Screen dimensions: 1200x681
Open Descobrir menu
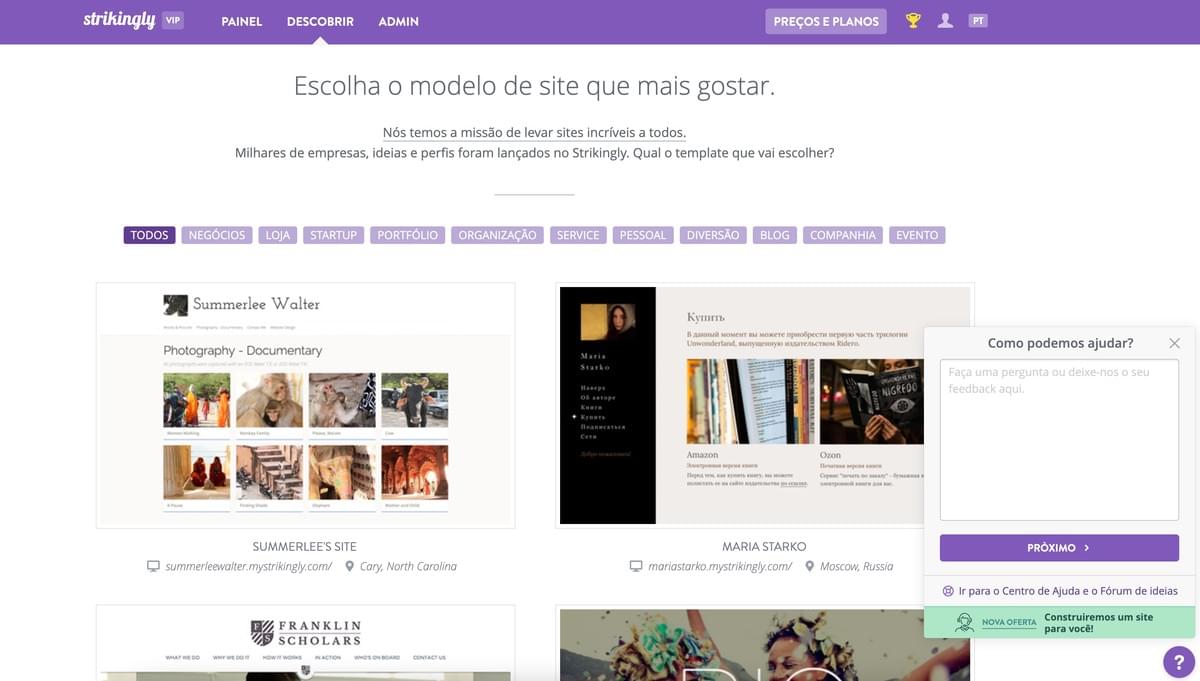(x=320, y=21)
